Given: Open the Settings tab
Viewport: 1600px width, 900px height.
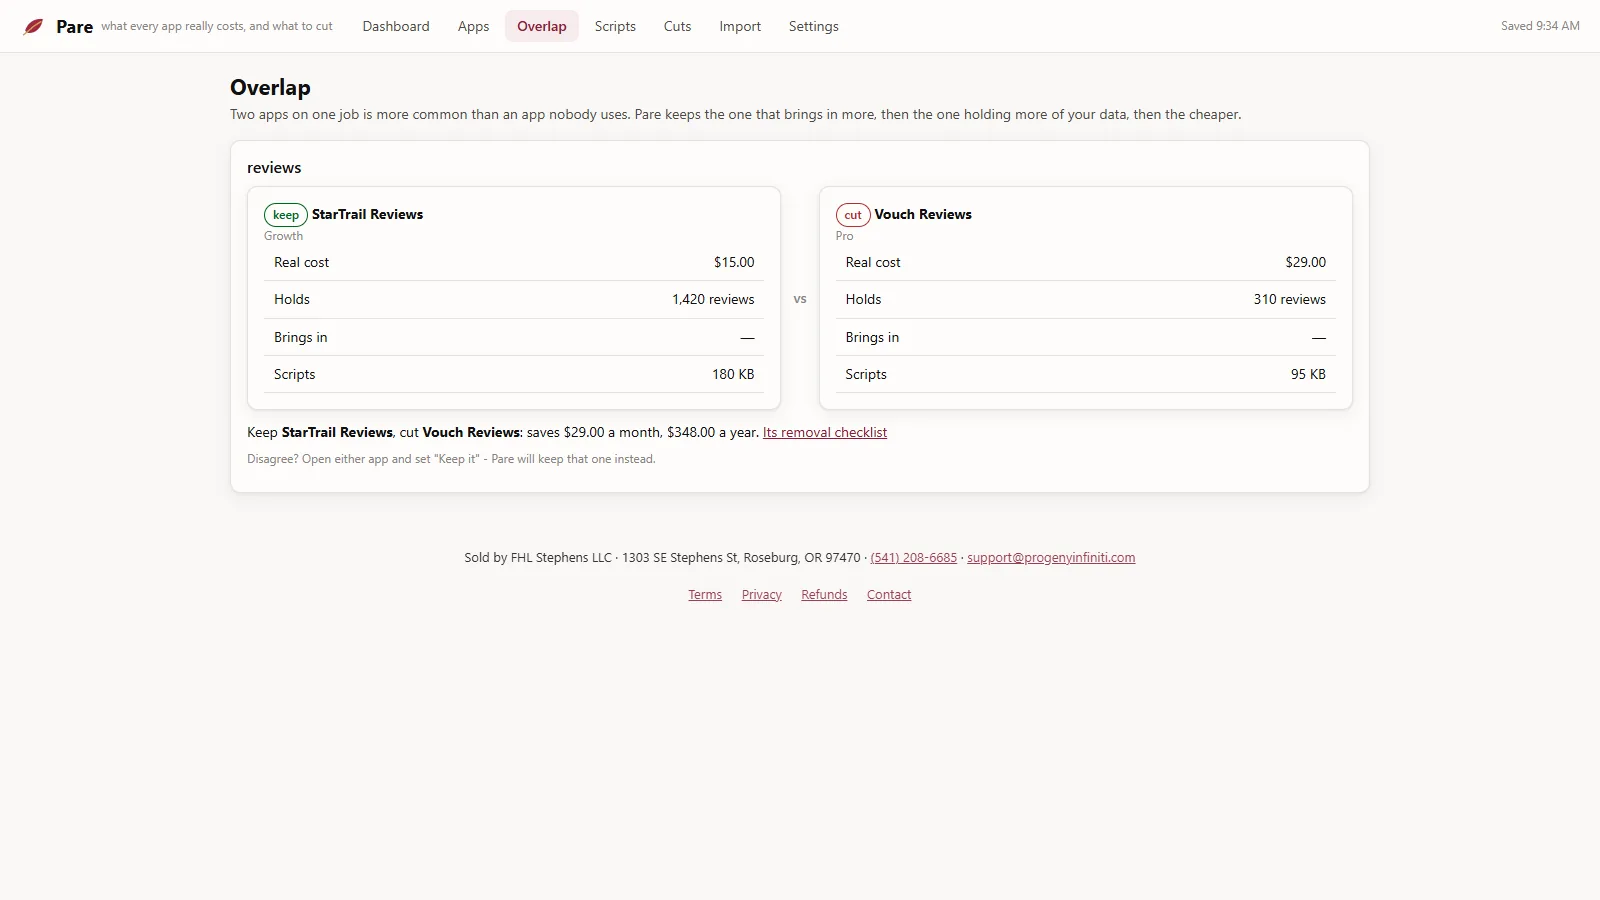Looking at the screenshot, I should pos(813,26).
